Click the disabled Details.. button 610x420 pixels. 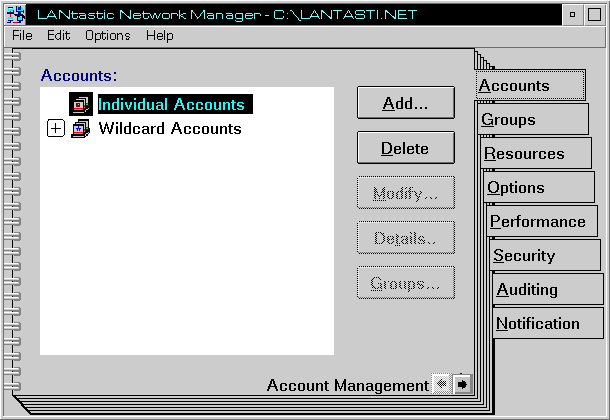[x=406, y=238]
